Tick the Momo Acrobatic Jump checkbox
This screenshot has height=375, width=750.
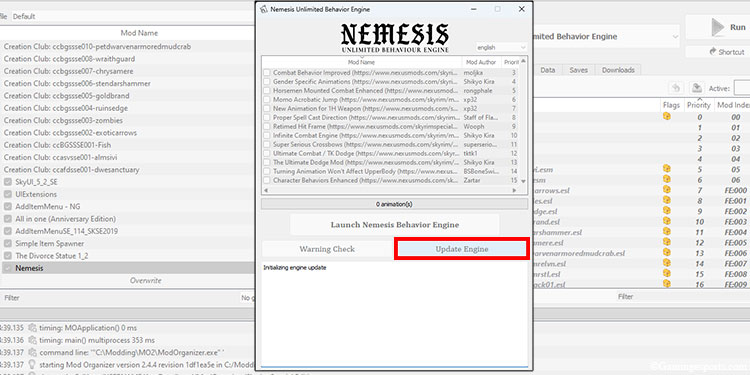(267, 99)
